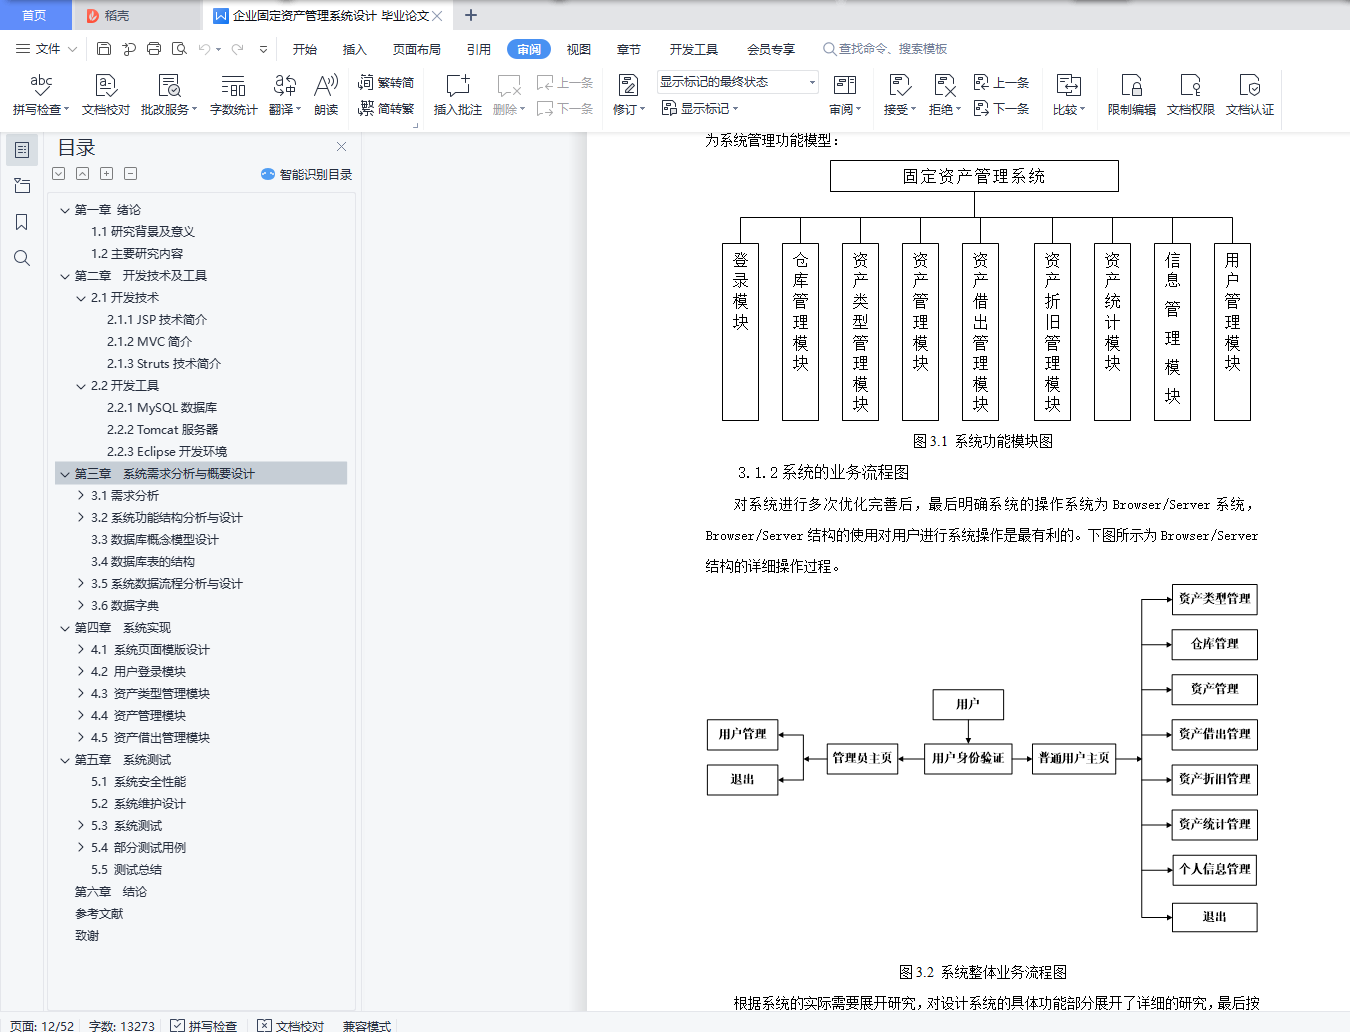Open the quick access toolbar customize arrow
1350x1032 pixels.
point(263,49)
